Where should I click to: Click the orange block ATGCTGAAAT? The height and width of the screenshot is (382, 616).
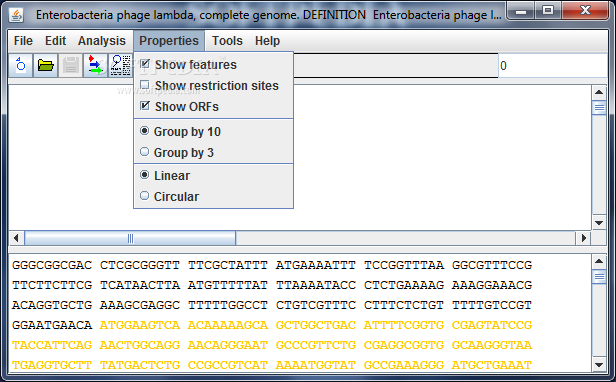tap(492, 365)
